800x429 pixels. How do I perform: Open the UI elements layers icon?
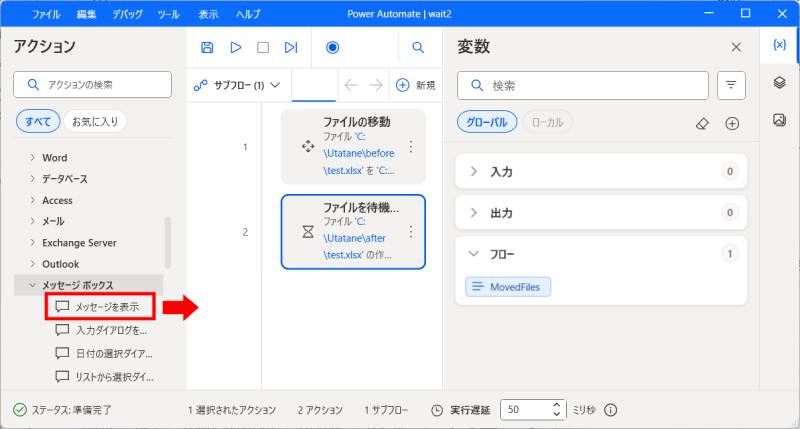pyautogui.click(x=780, y=83)
